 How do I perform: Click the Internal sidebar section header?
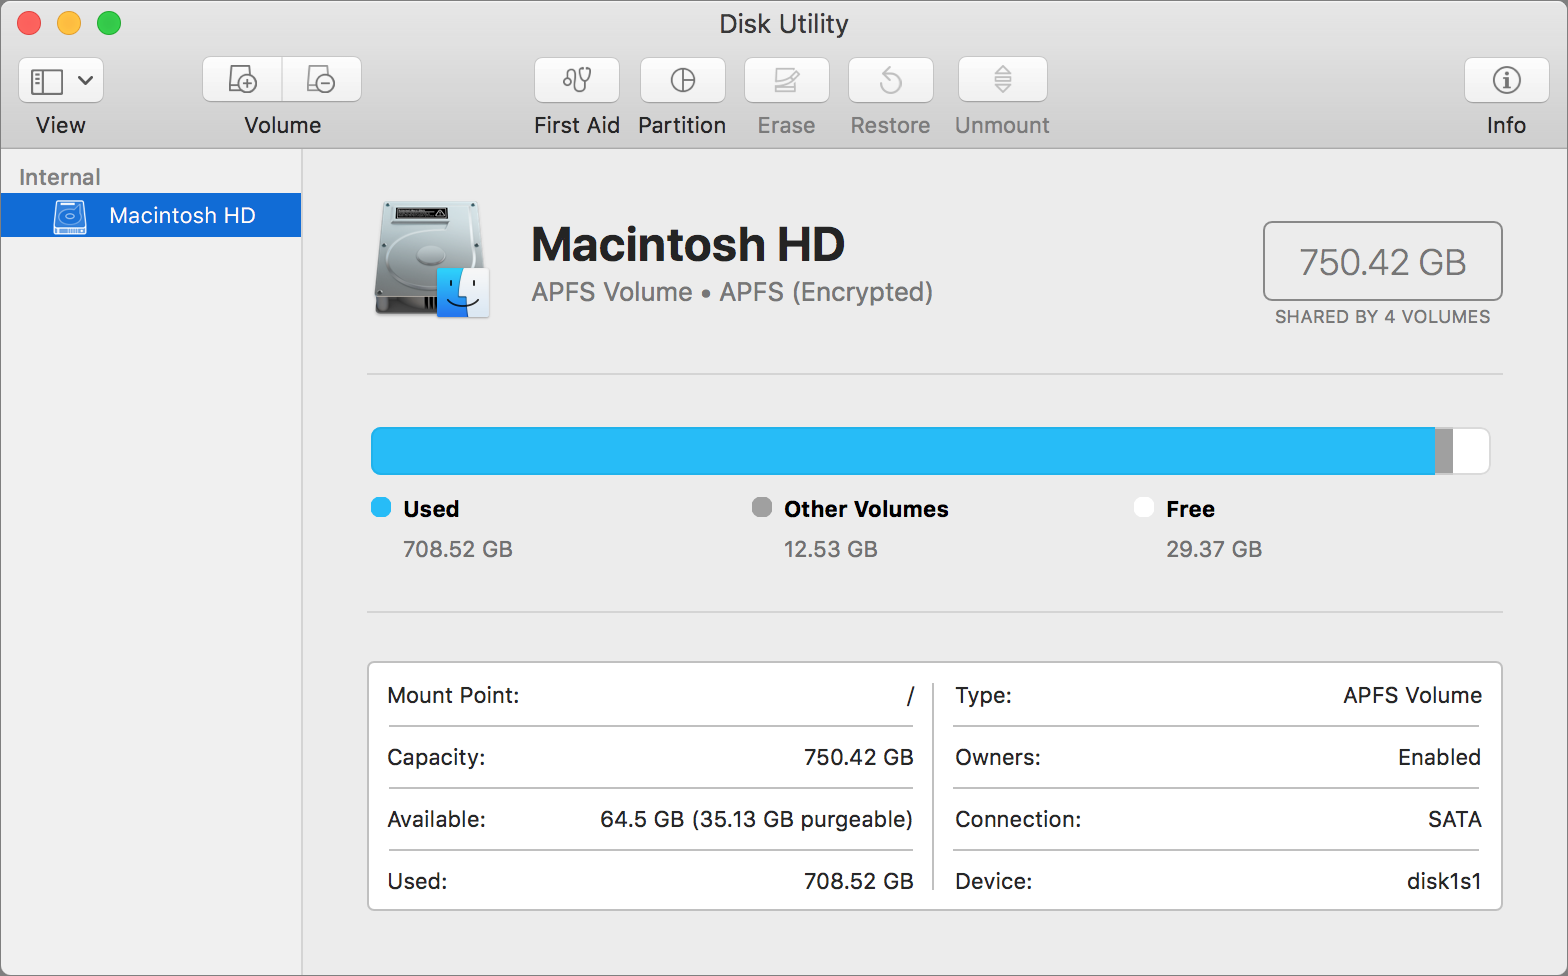point(60,177)
